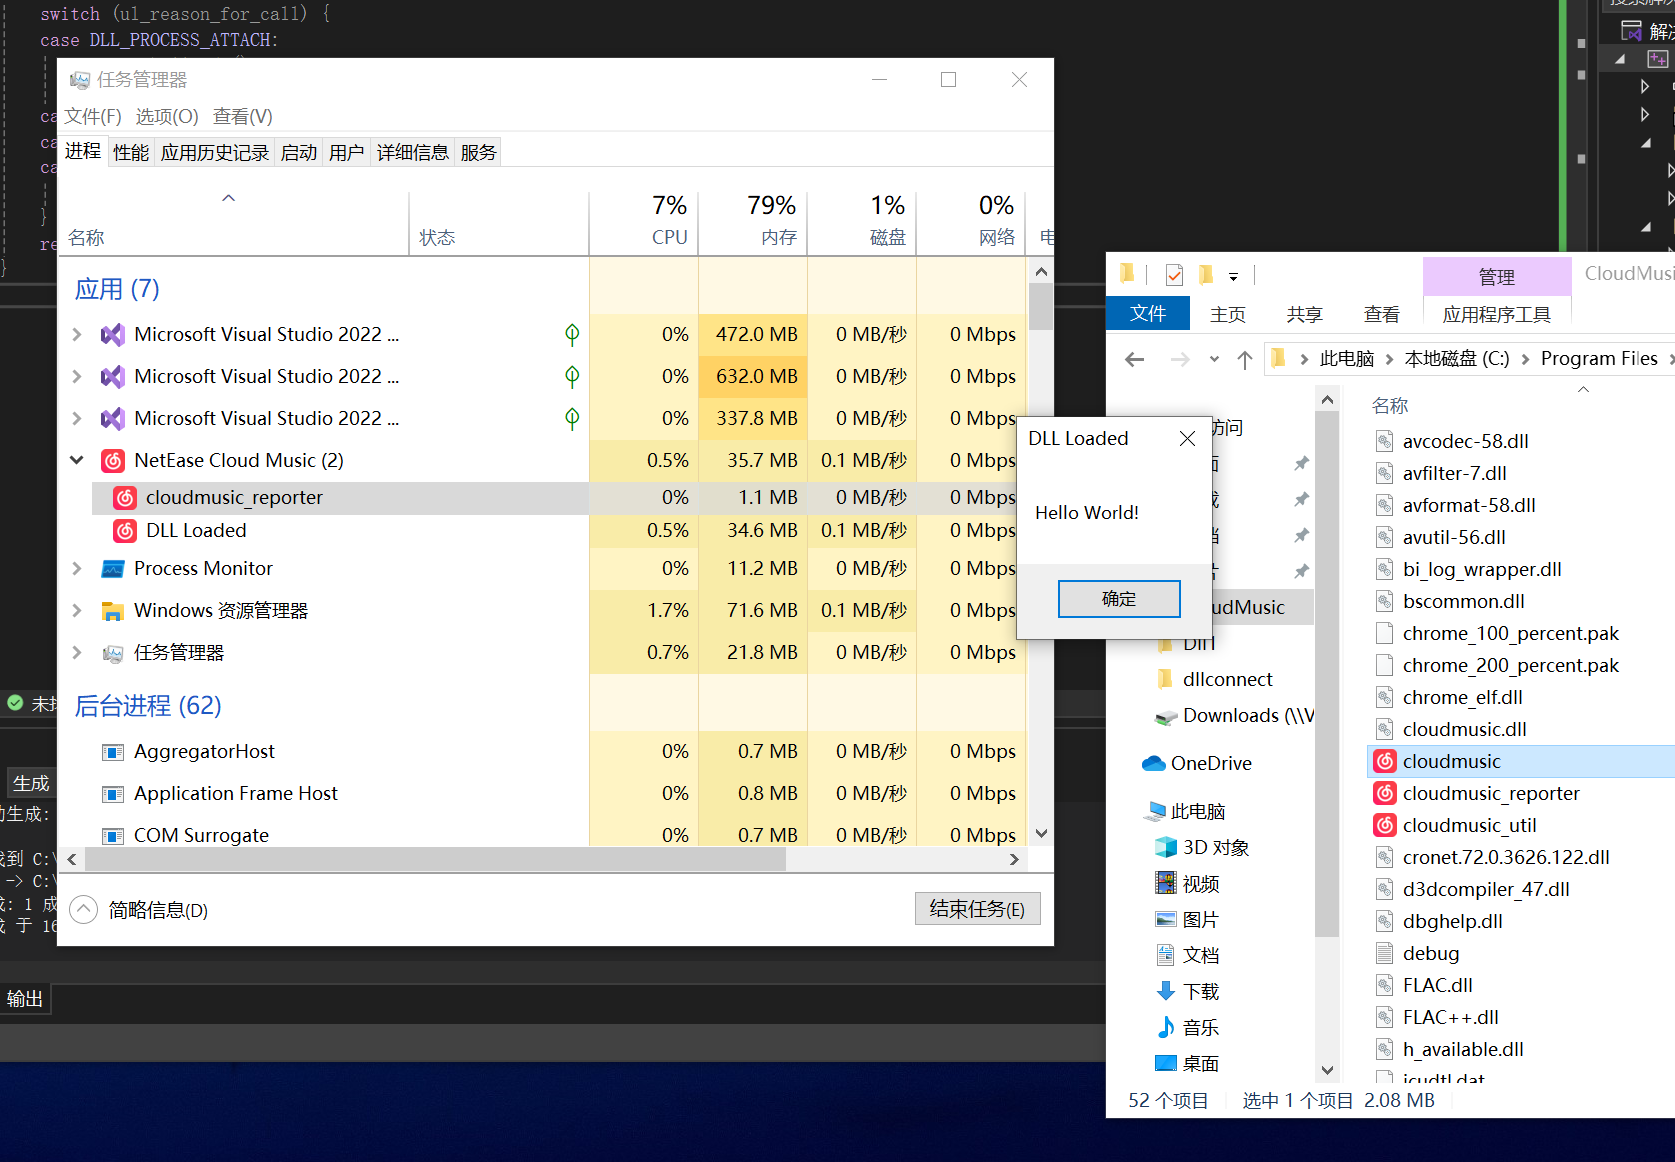Click the 音乐 note icon in navigation pane
Viewport: 1675px width, 1162px height.
pyautogui.click(x=1166, y=1028)
